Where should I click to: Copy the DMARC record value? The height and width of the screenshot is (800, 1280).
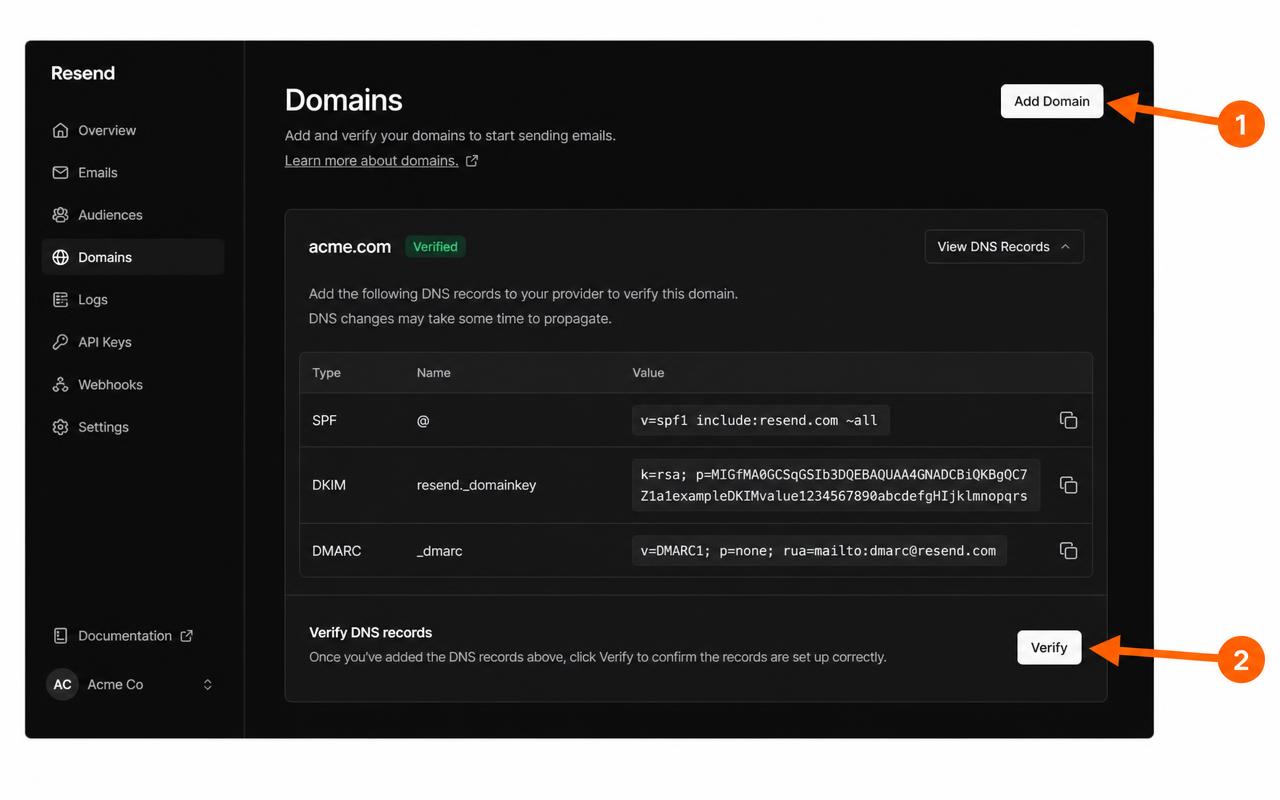1068,550
